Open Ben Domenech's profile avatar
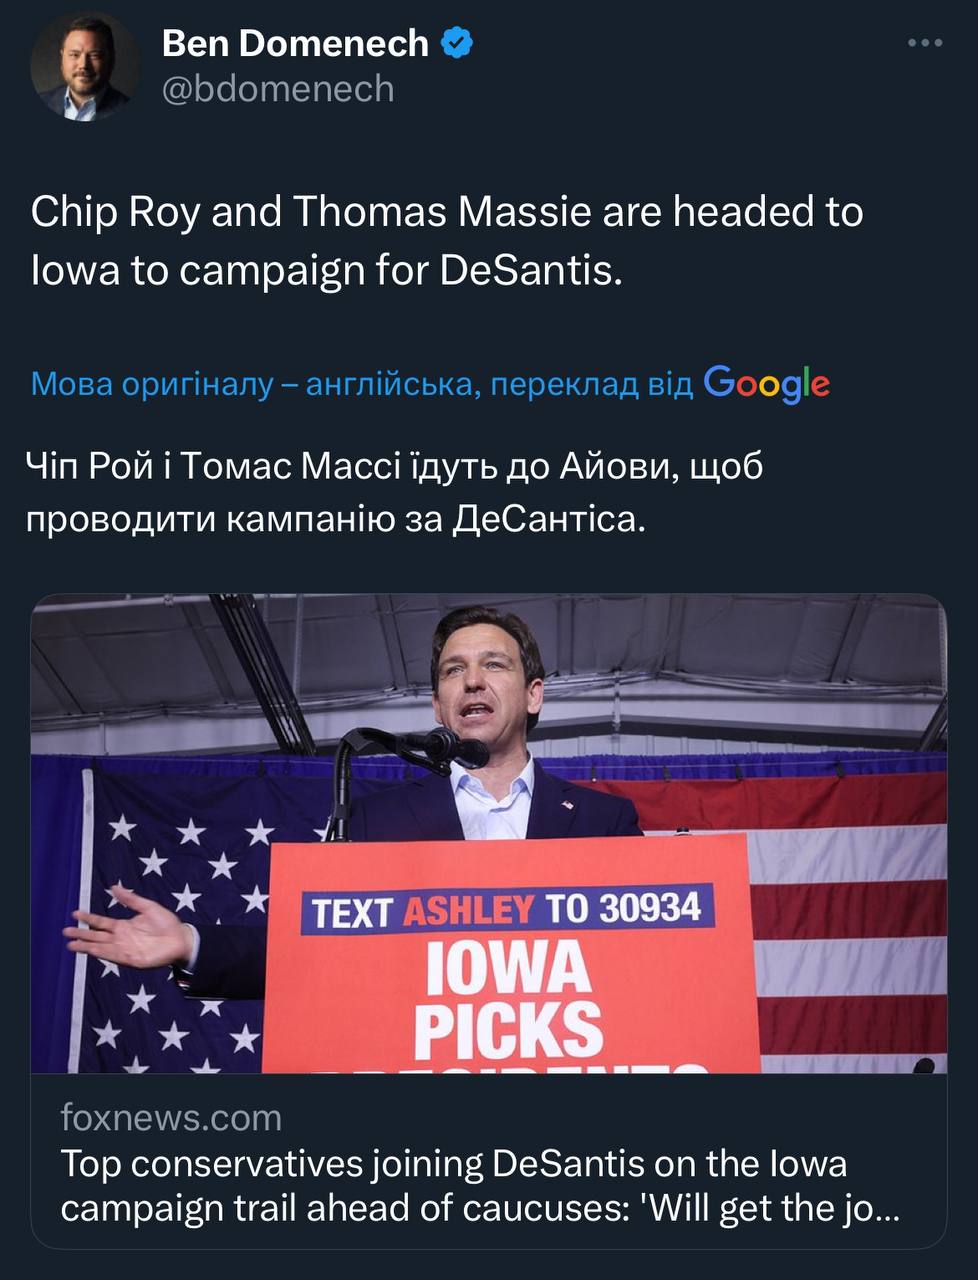Screen dimensions: 978x1280 pos(84,67)
